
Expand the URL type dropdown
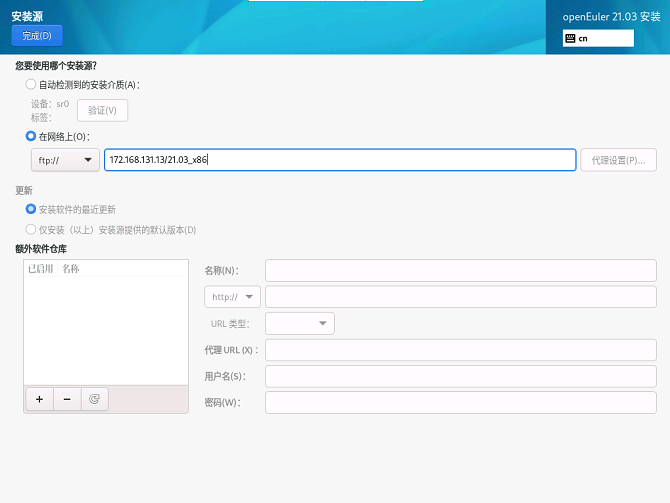(299, 323)
